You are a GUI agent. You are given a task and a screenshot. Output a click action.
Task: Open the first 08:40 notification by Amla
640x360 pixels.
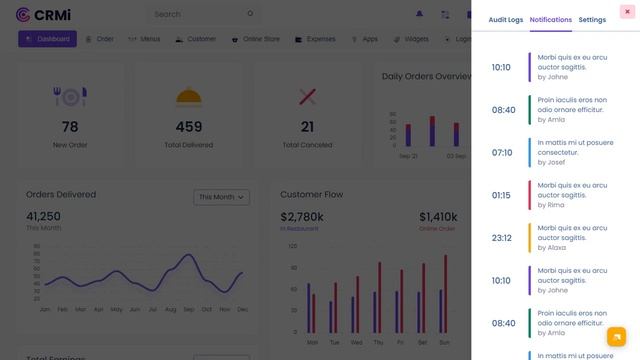pyautogui.click(x=554, y=110)
